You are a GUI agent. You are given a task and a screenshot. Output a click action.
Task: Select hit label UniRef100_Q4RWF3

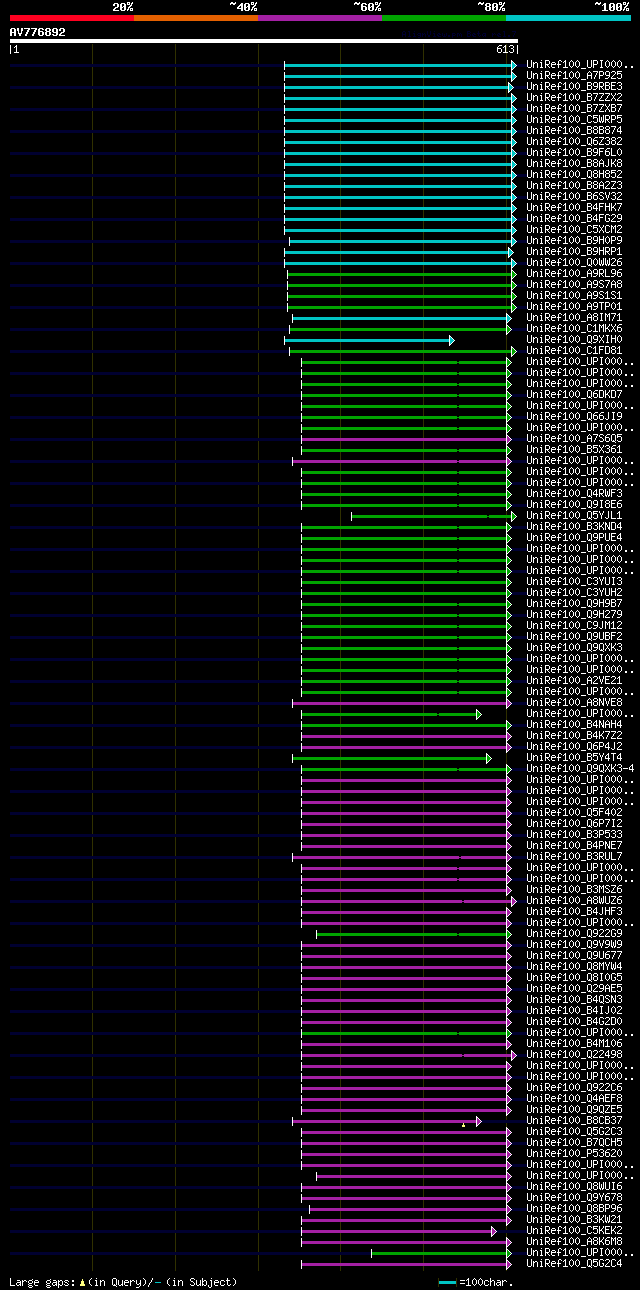coord(574,493)
